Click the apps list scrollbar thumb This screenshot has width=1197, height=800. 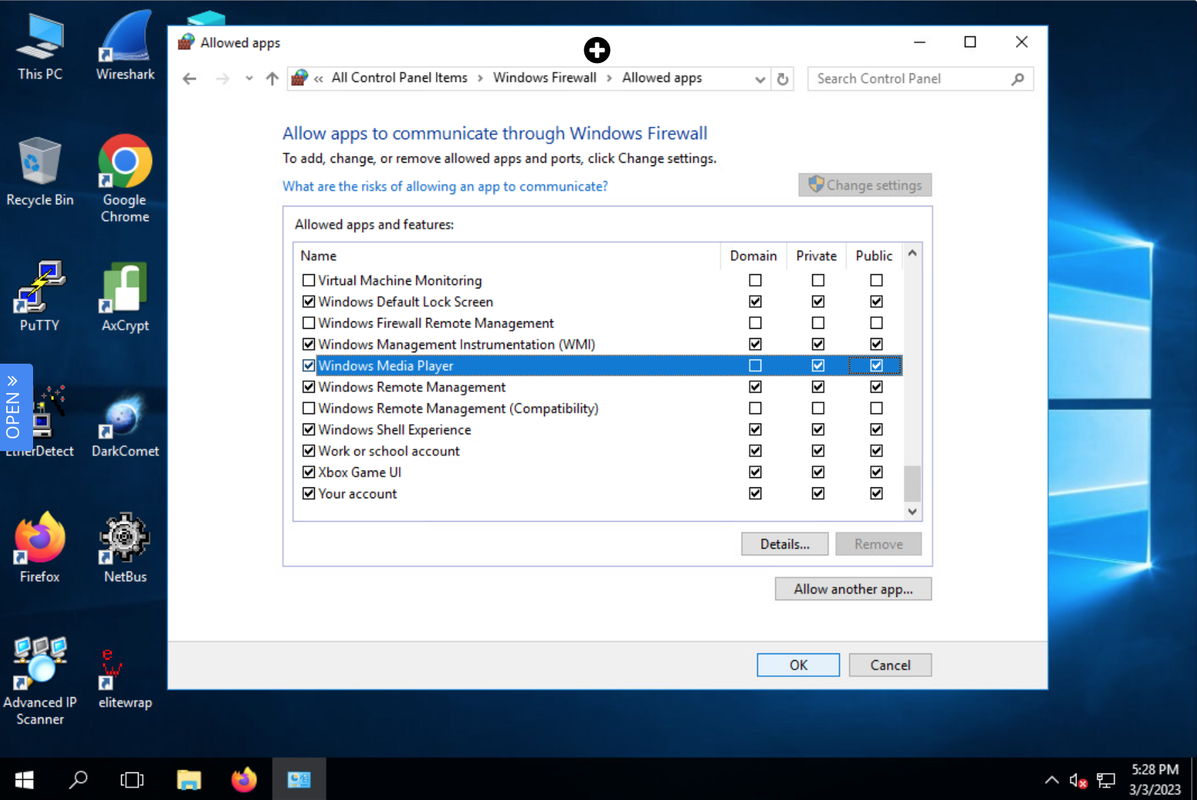912,482
